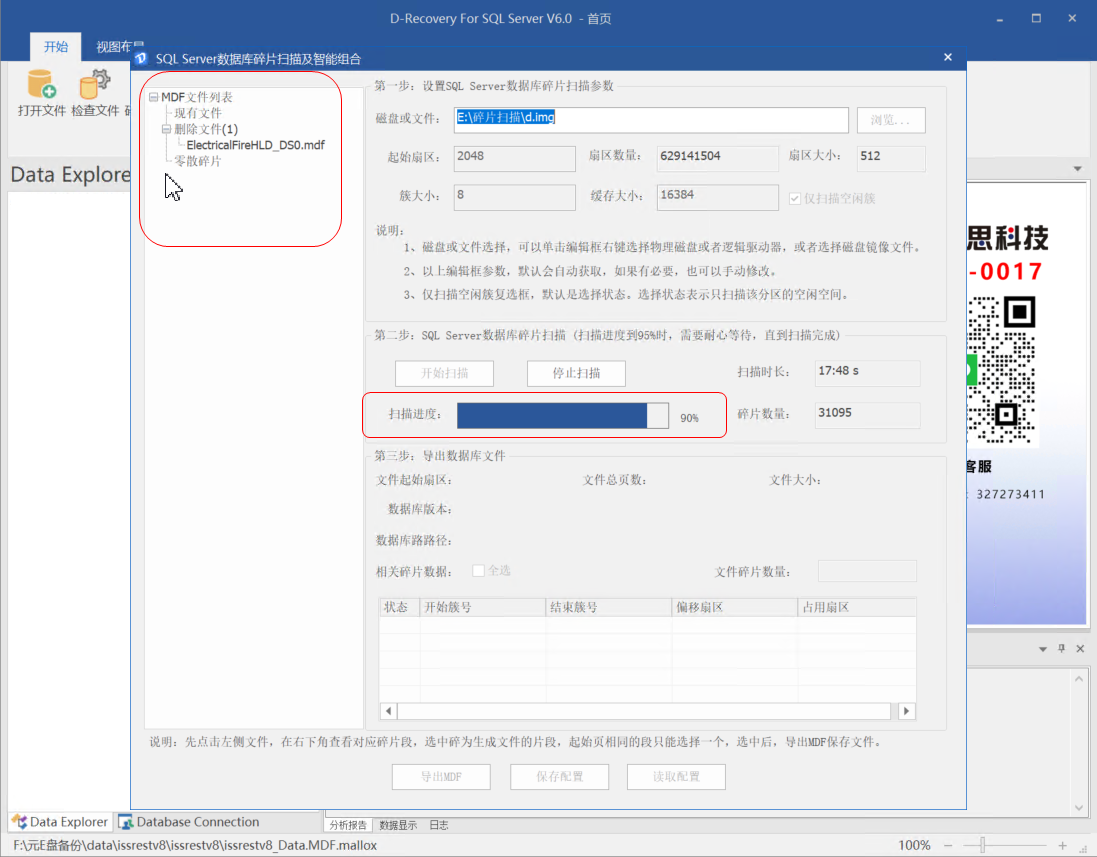Click the 结束簇号 column header

609,607
